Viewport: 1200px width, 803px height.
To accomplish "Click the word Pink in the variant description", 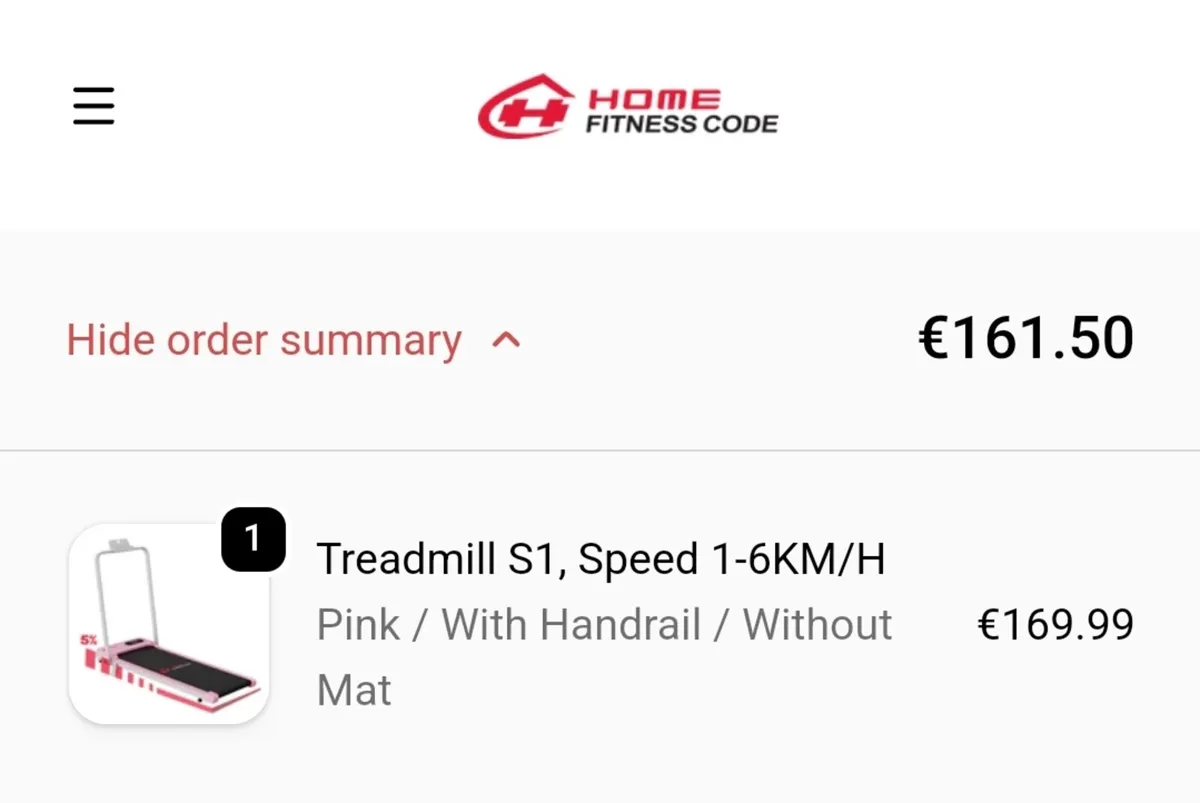I will 358,626.
